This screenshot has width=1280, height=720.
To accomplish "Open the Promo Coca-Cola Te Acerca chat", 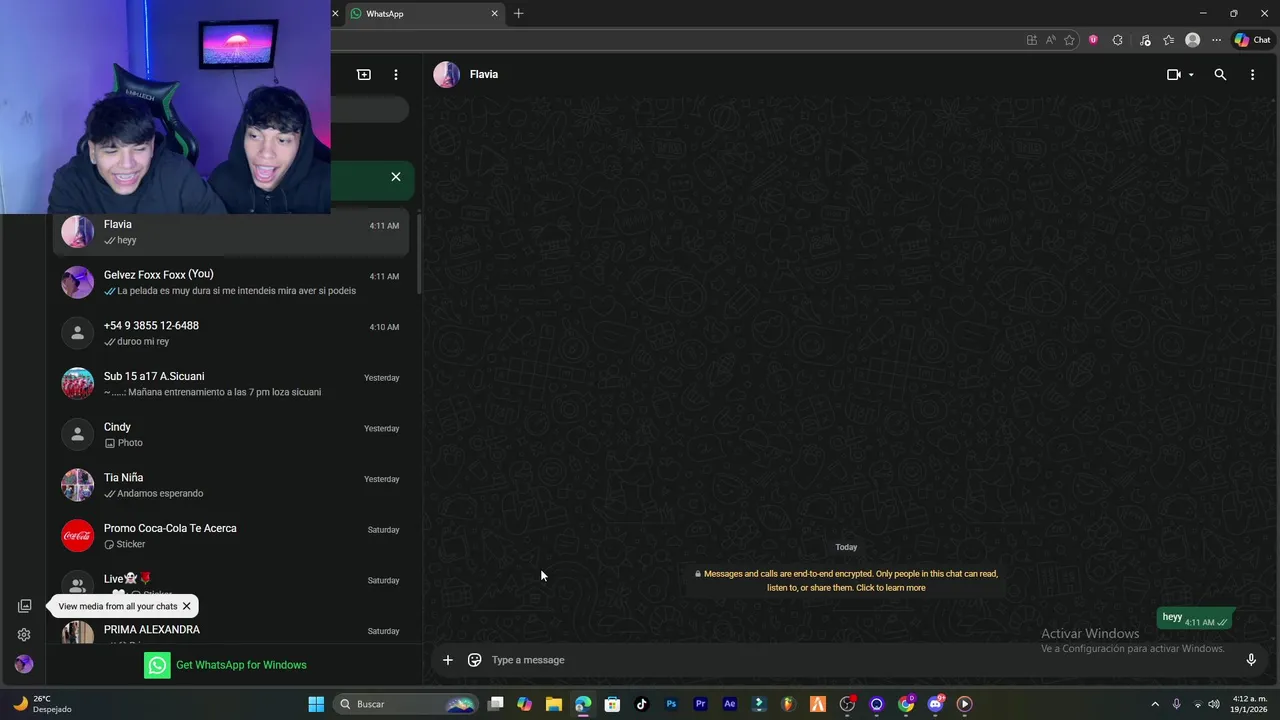I will coord(231,536).
